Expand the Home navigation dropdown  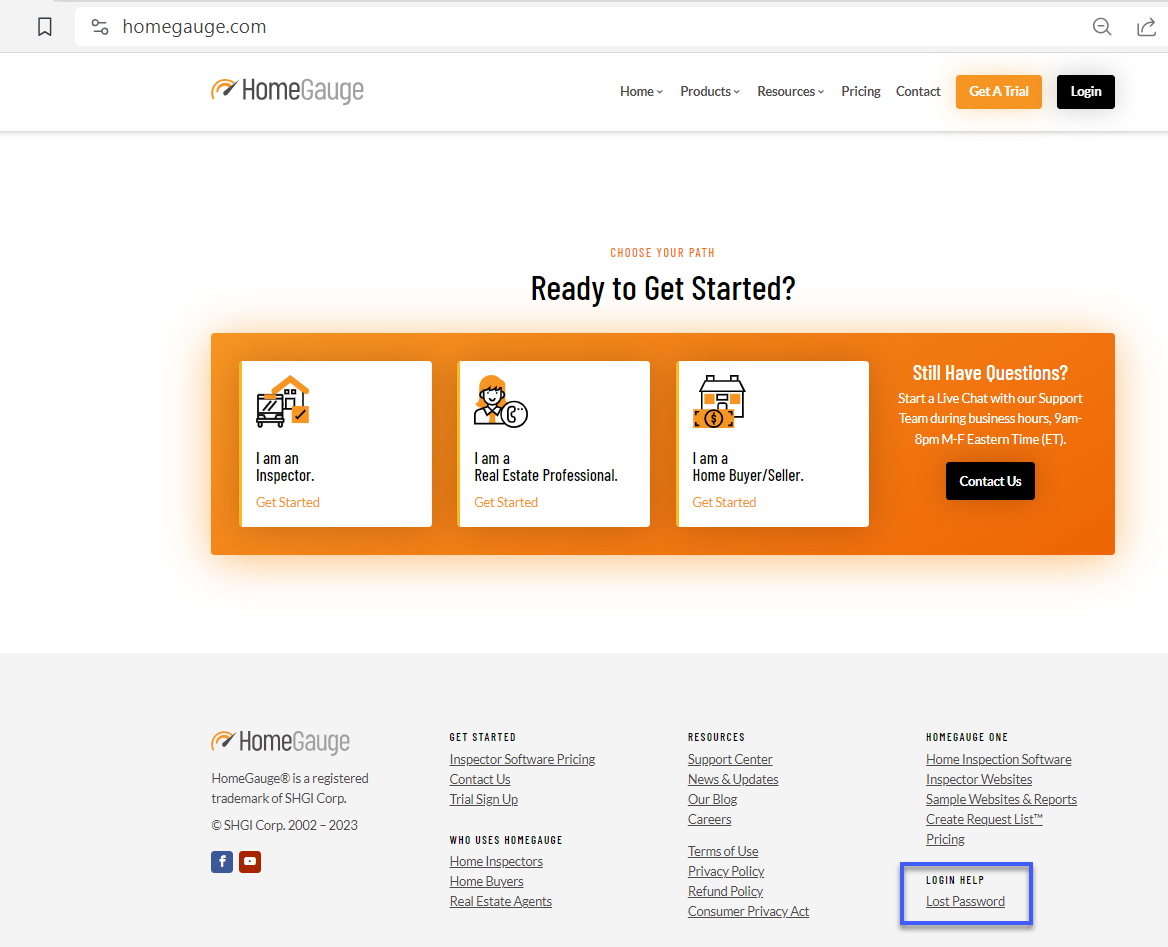tap(640, 91)
